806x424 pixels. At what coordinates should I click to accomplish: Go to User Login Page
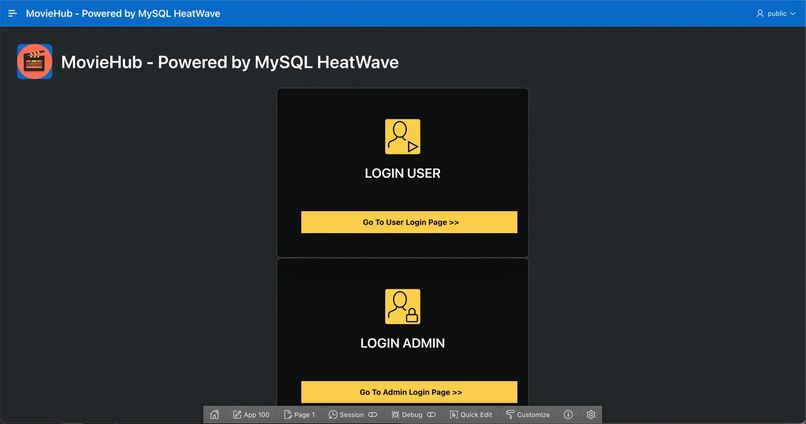409,222
